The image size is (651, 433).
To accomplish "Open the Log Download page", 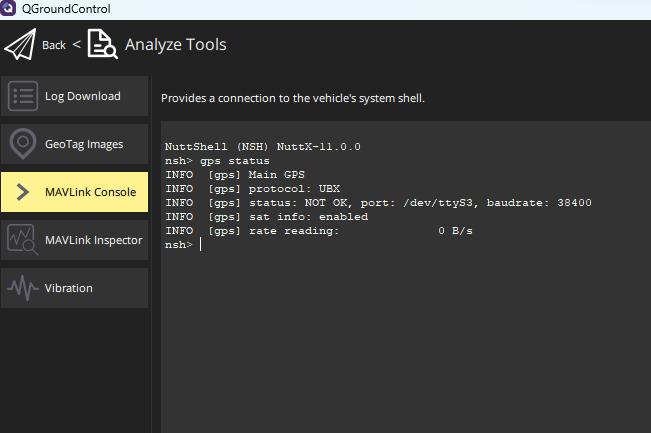I will (82, 96).
